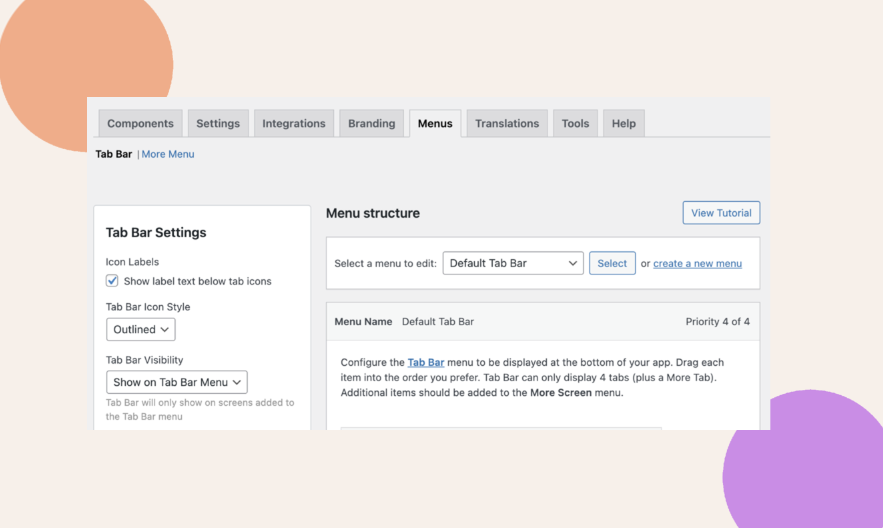The image size is (883, 528).
Task: Click the Select button
Action: pyautogui.click(x=612, y=263)
